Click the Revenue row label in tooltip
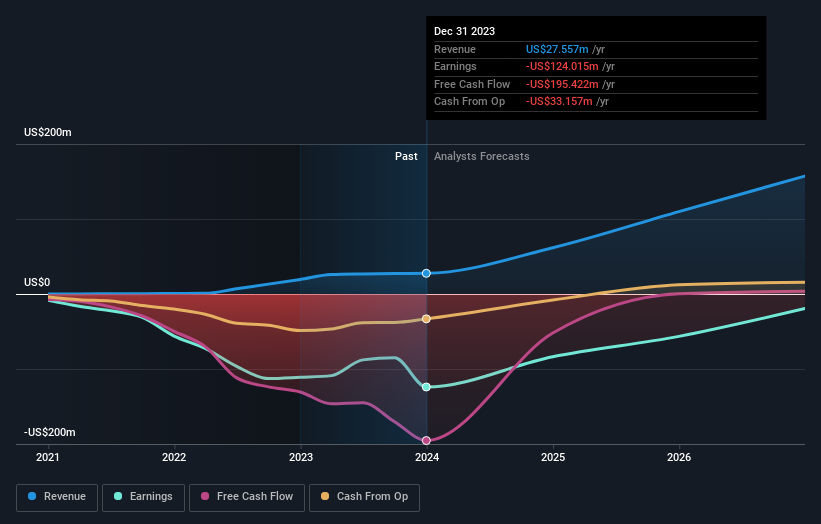The height and width of the screenshot is (524, 821). pos(454,49)
